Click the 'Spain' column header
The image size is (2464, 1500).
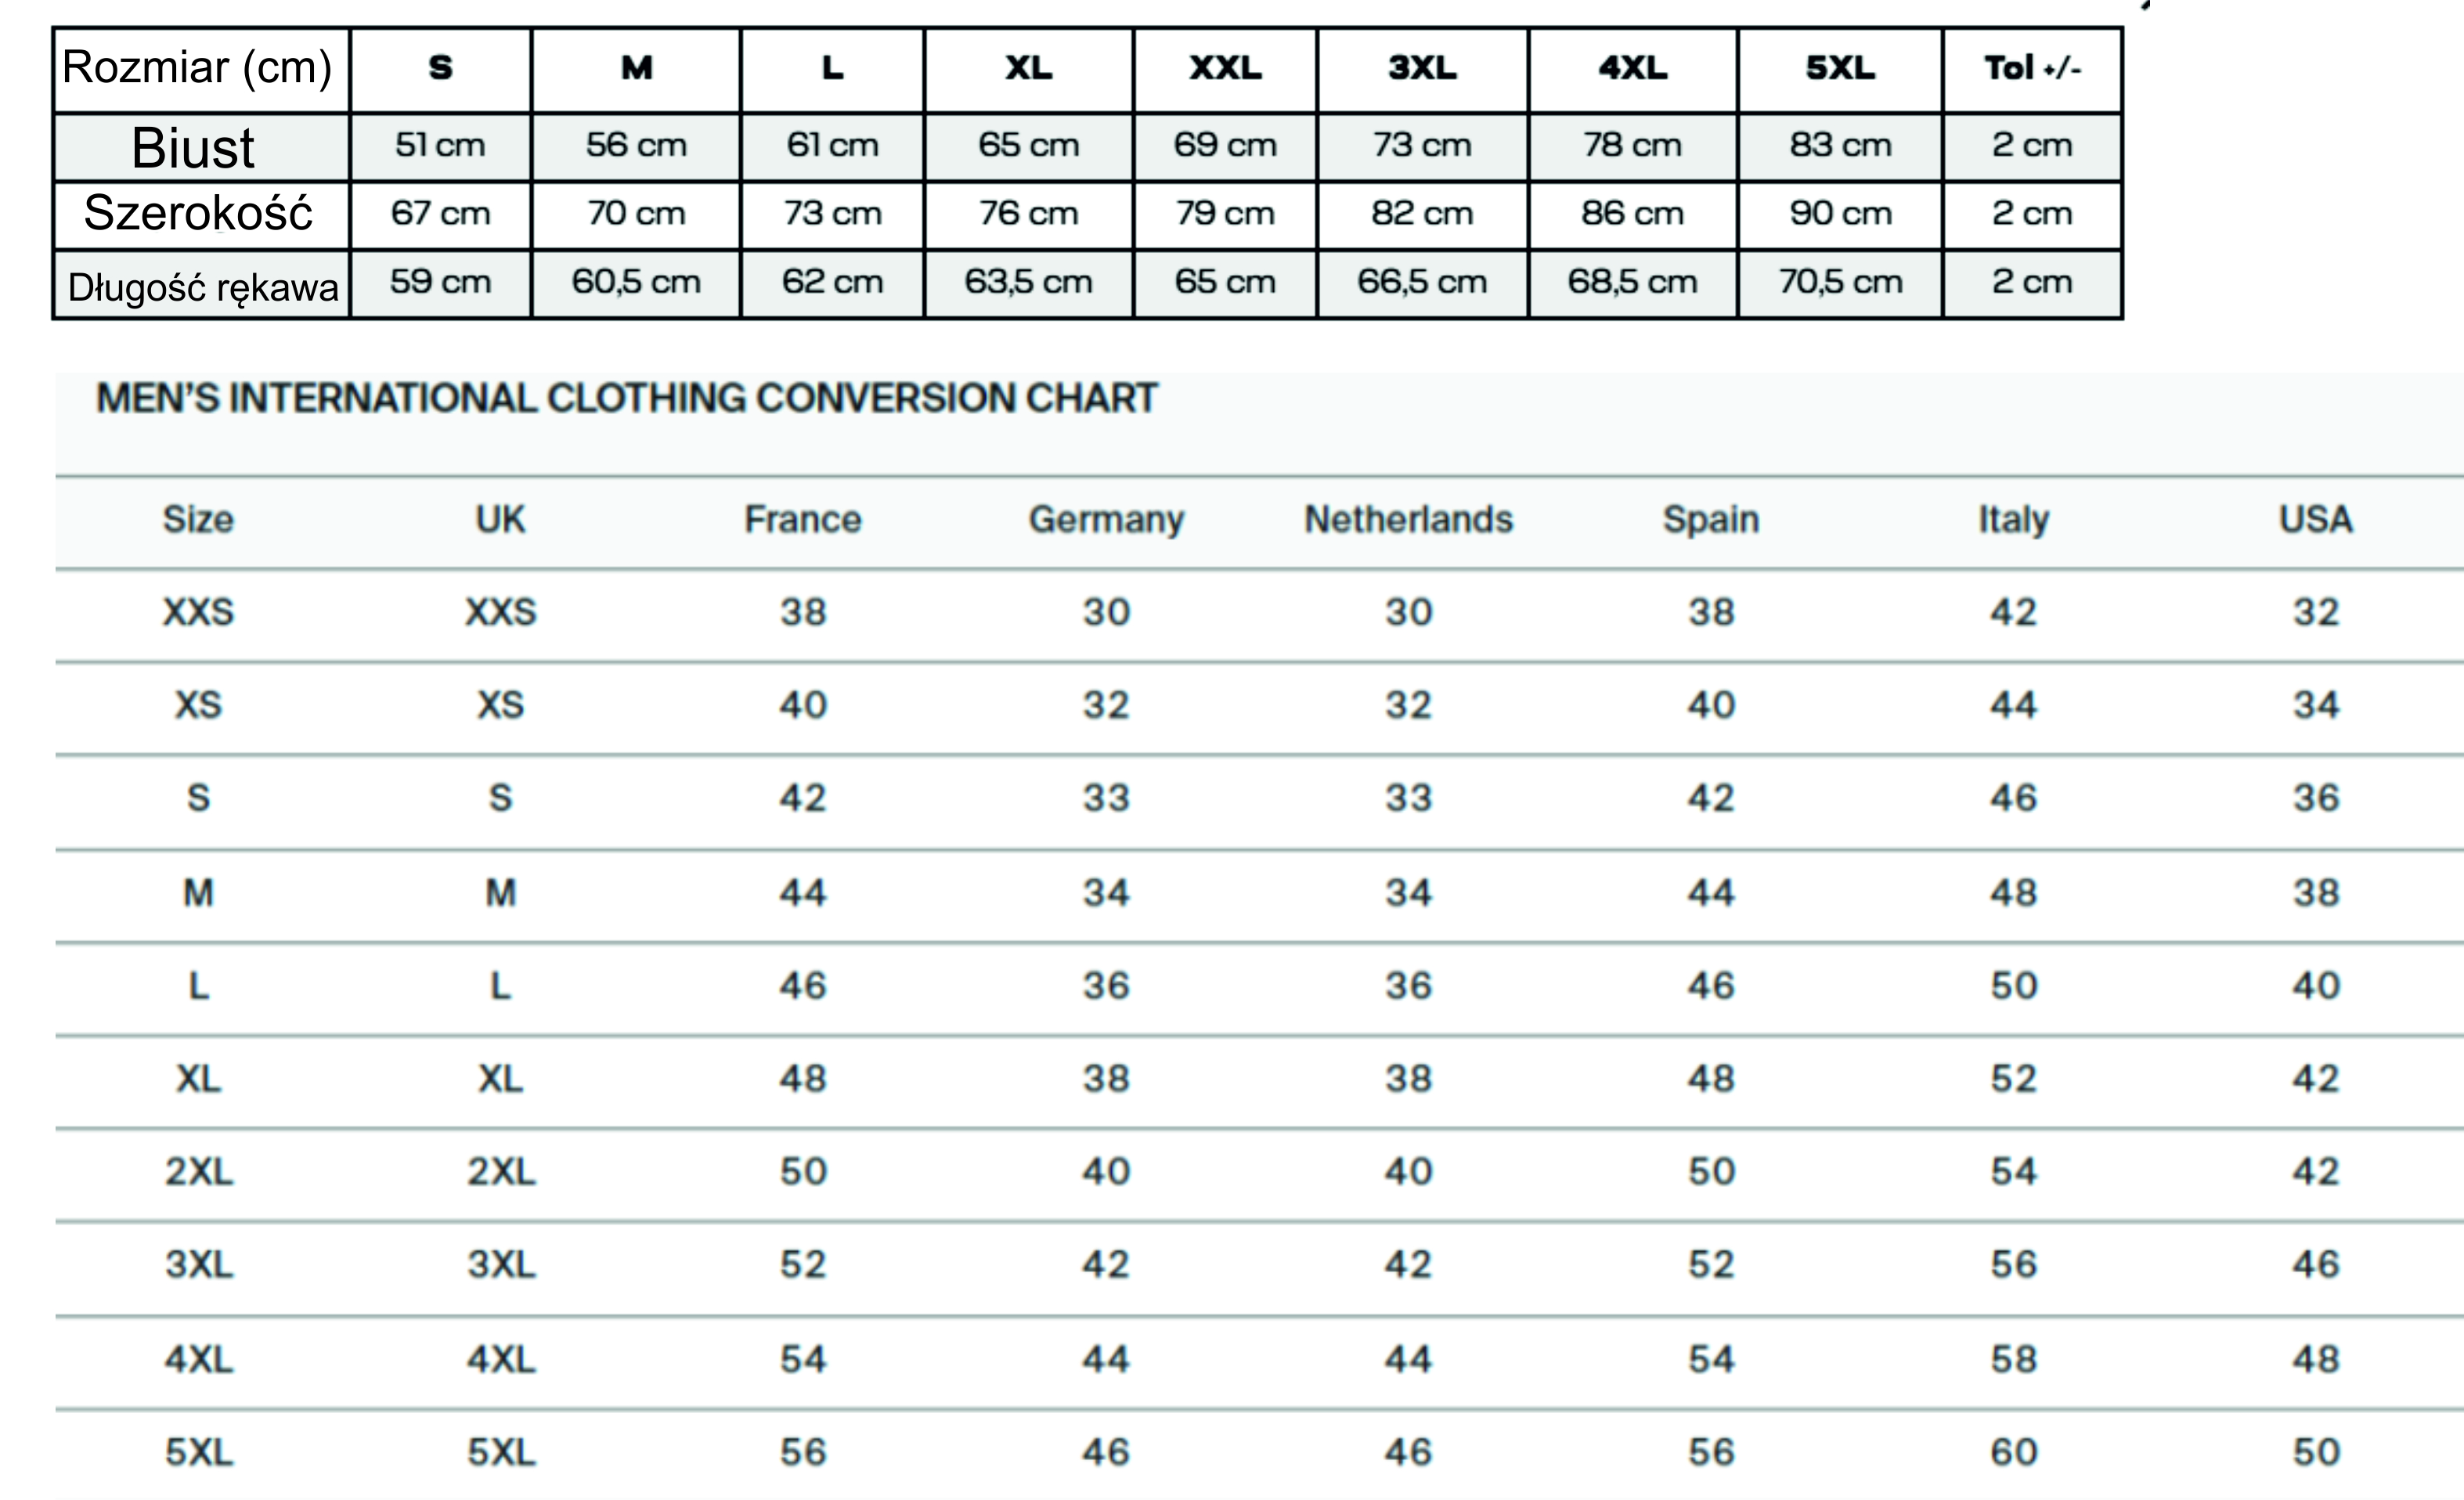point(1711,520)
